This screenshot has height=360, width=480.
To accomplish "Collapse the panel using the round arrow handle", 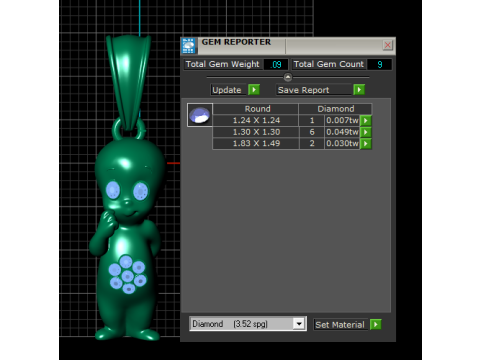I will [288, 77].
